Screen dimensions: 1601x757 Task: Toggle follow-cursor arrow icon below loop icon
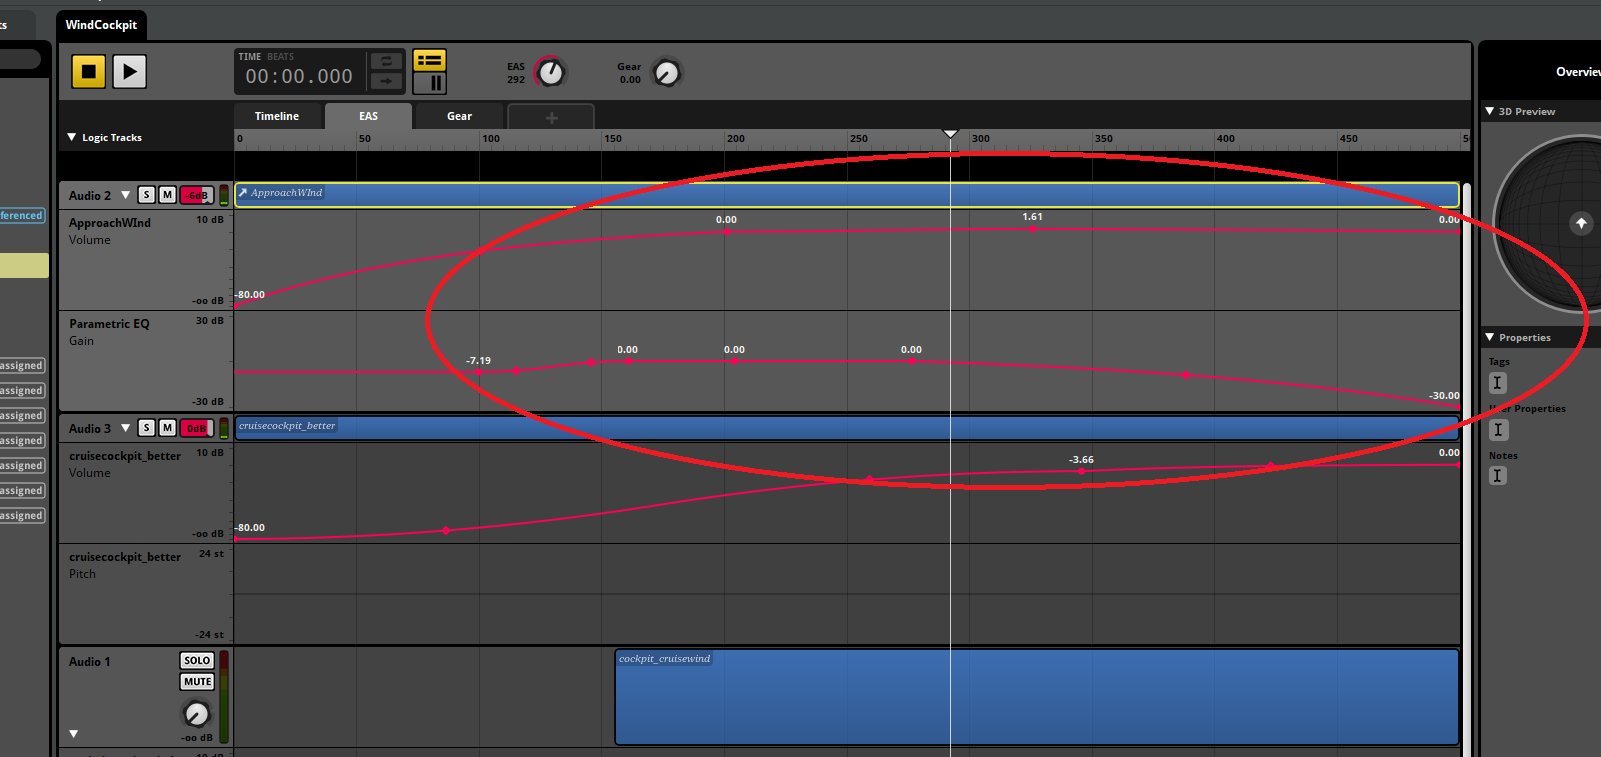386,81
